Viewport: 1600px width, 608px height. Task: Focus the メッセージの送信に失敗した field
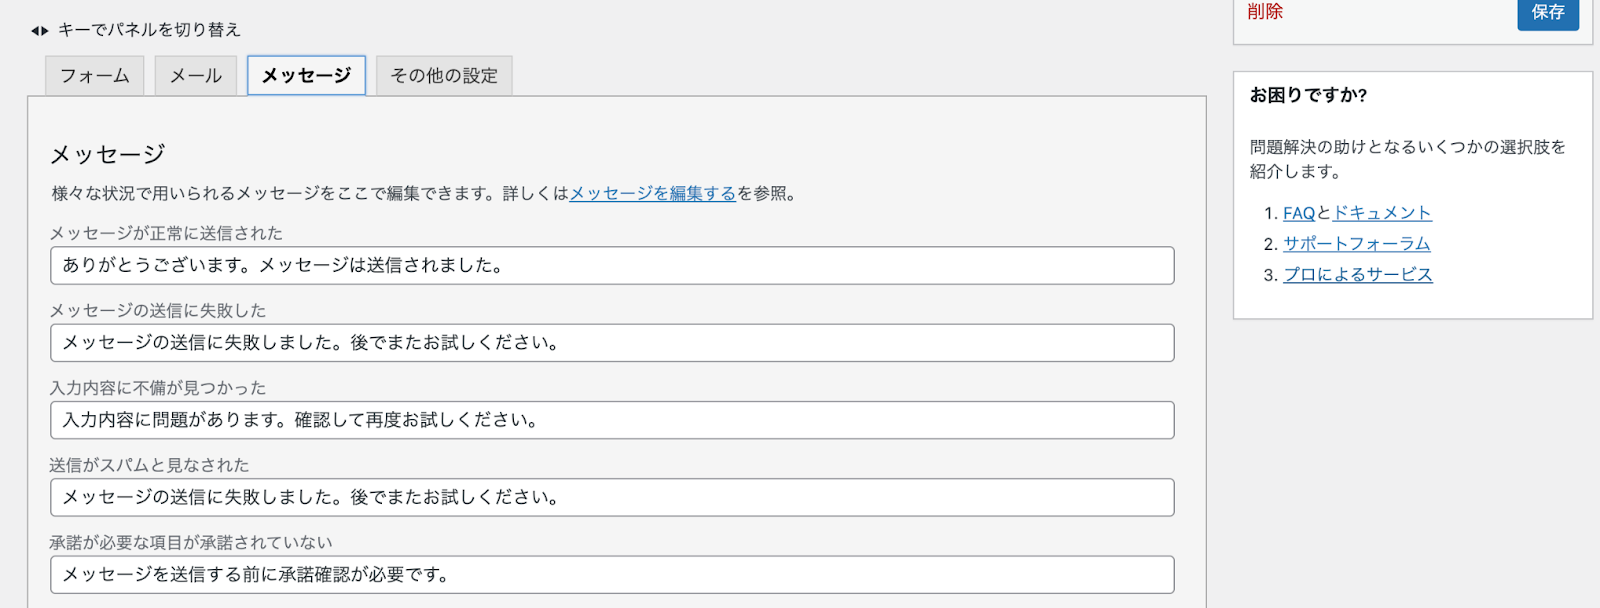pyautogui.click(x=612, y=343)
